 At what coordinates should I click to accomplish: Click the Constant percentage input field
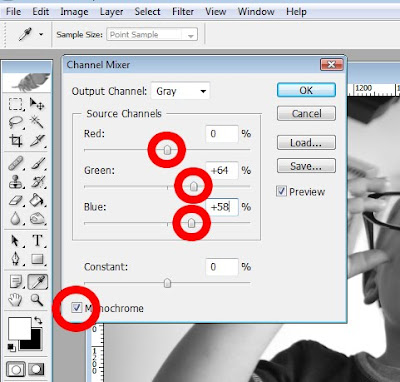(x=222, y=267)
